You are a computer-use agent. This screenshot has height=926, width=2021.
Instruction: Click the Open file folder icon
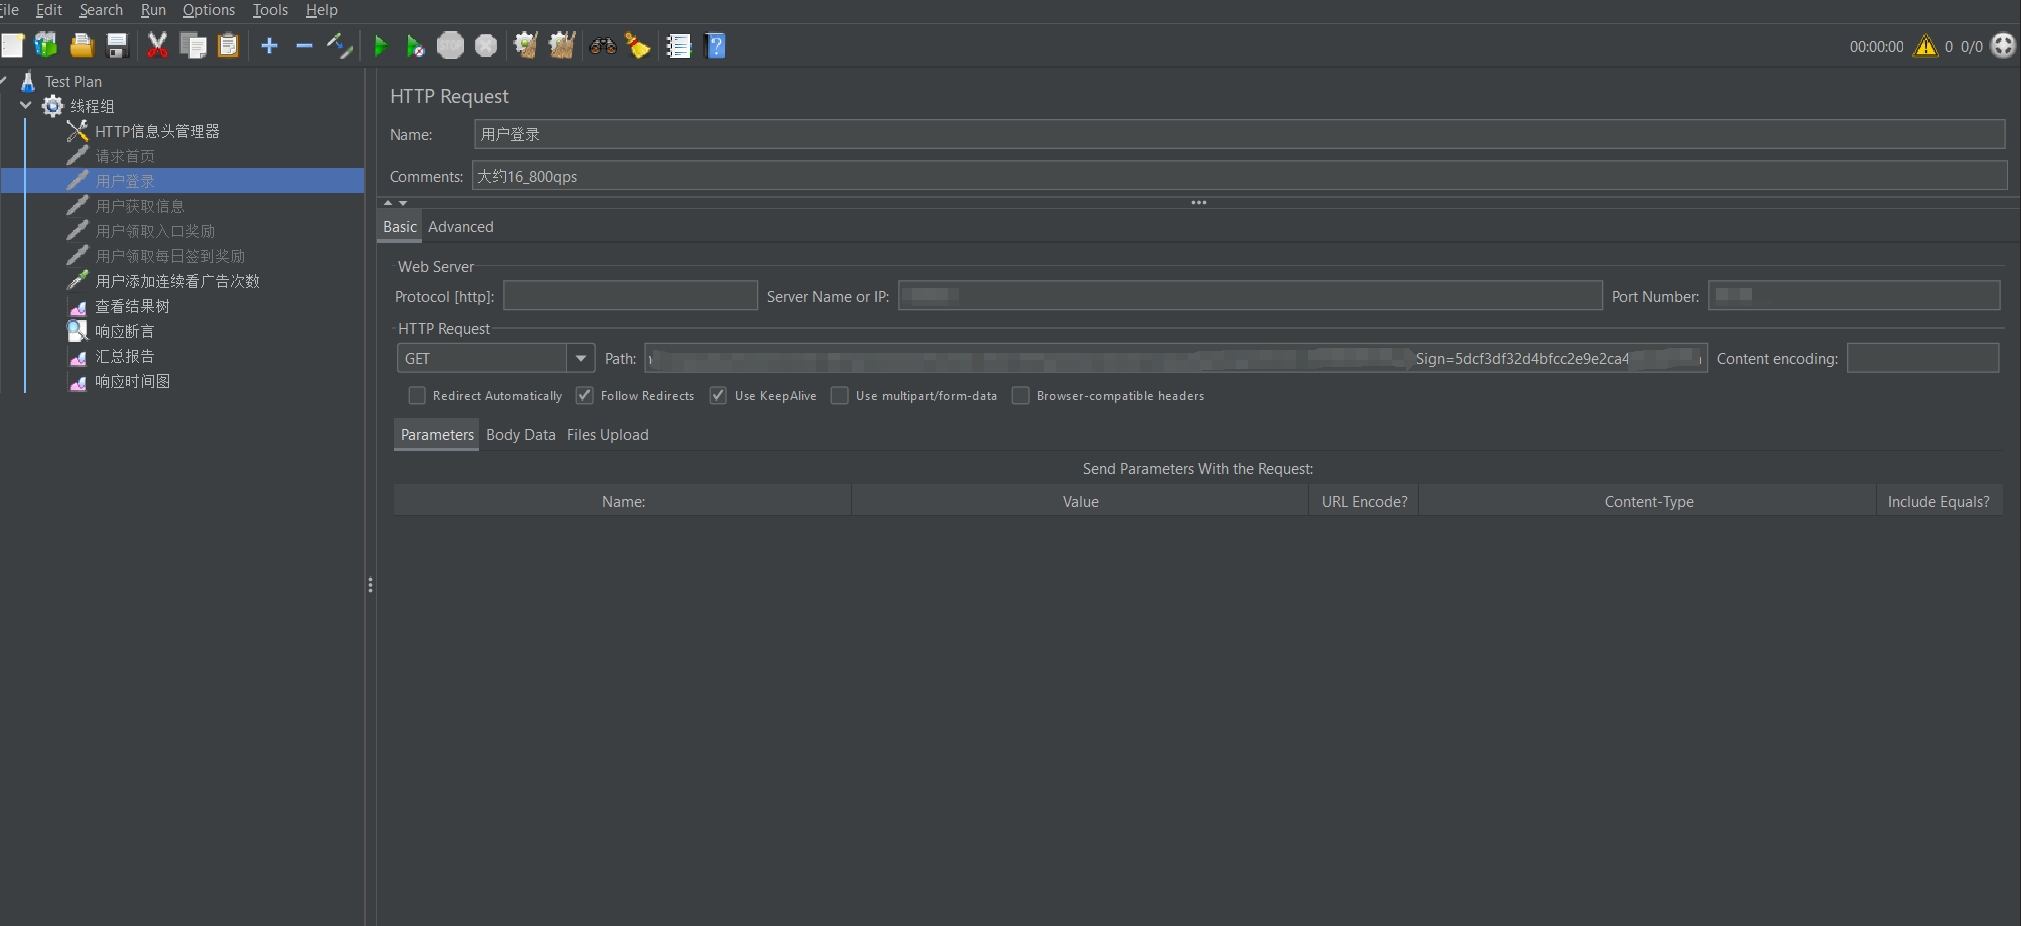click(x=82, y=46)
